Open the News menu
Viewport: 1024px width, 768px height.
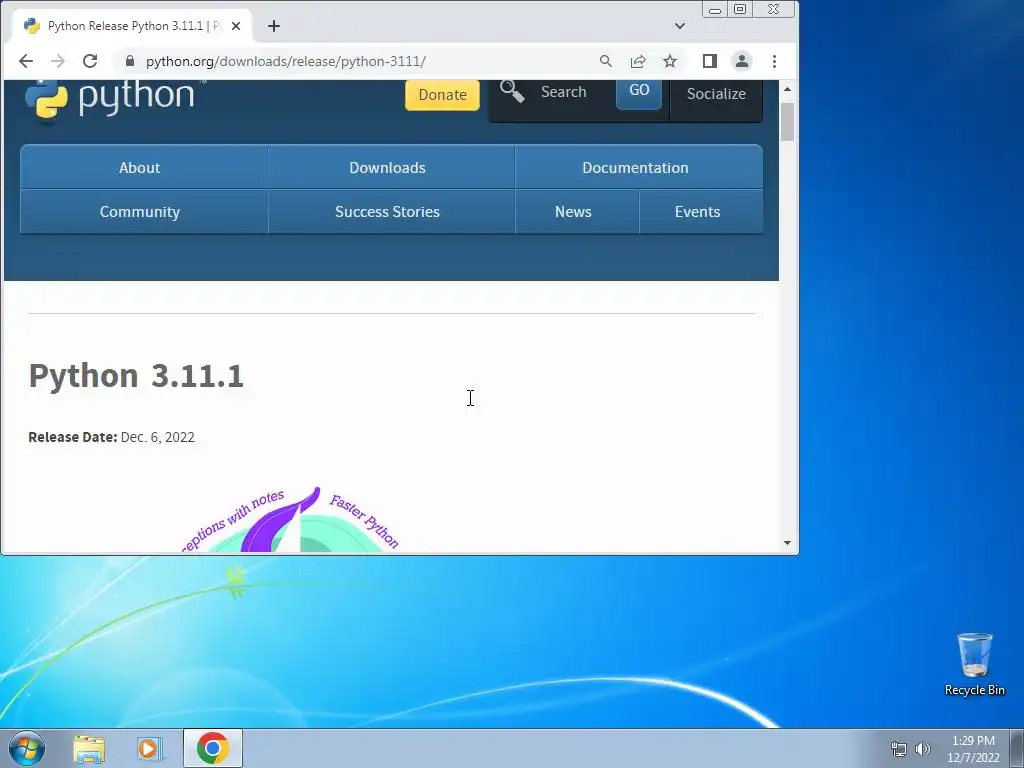point(573,212)
